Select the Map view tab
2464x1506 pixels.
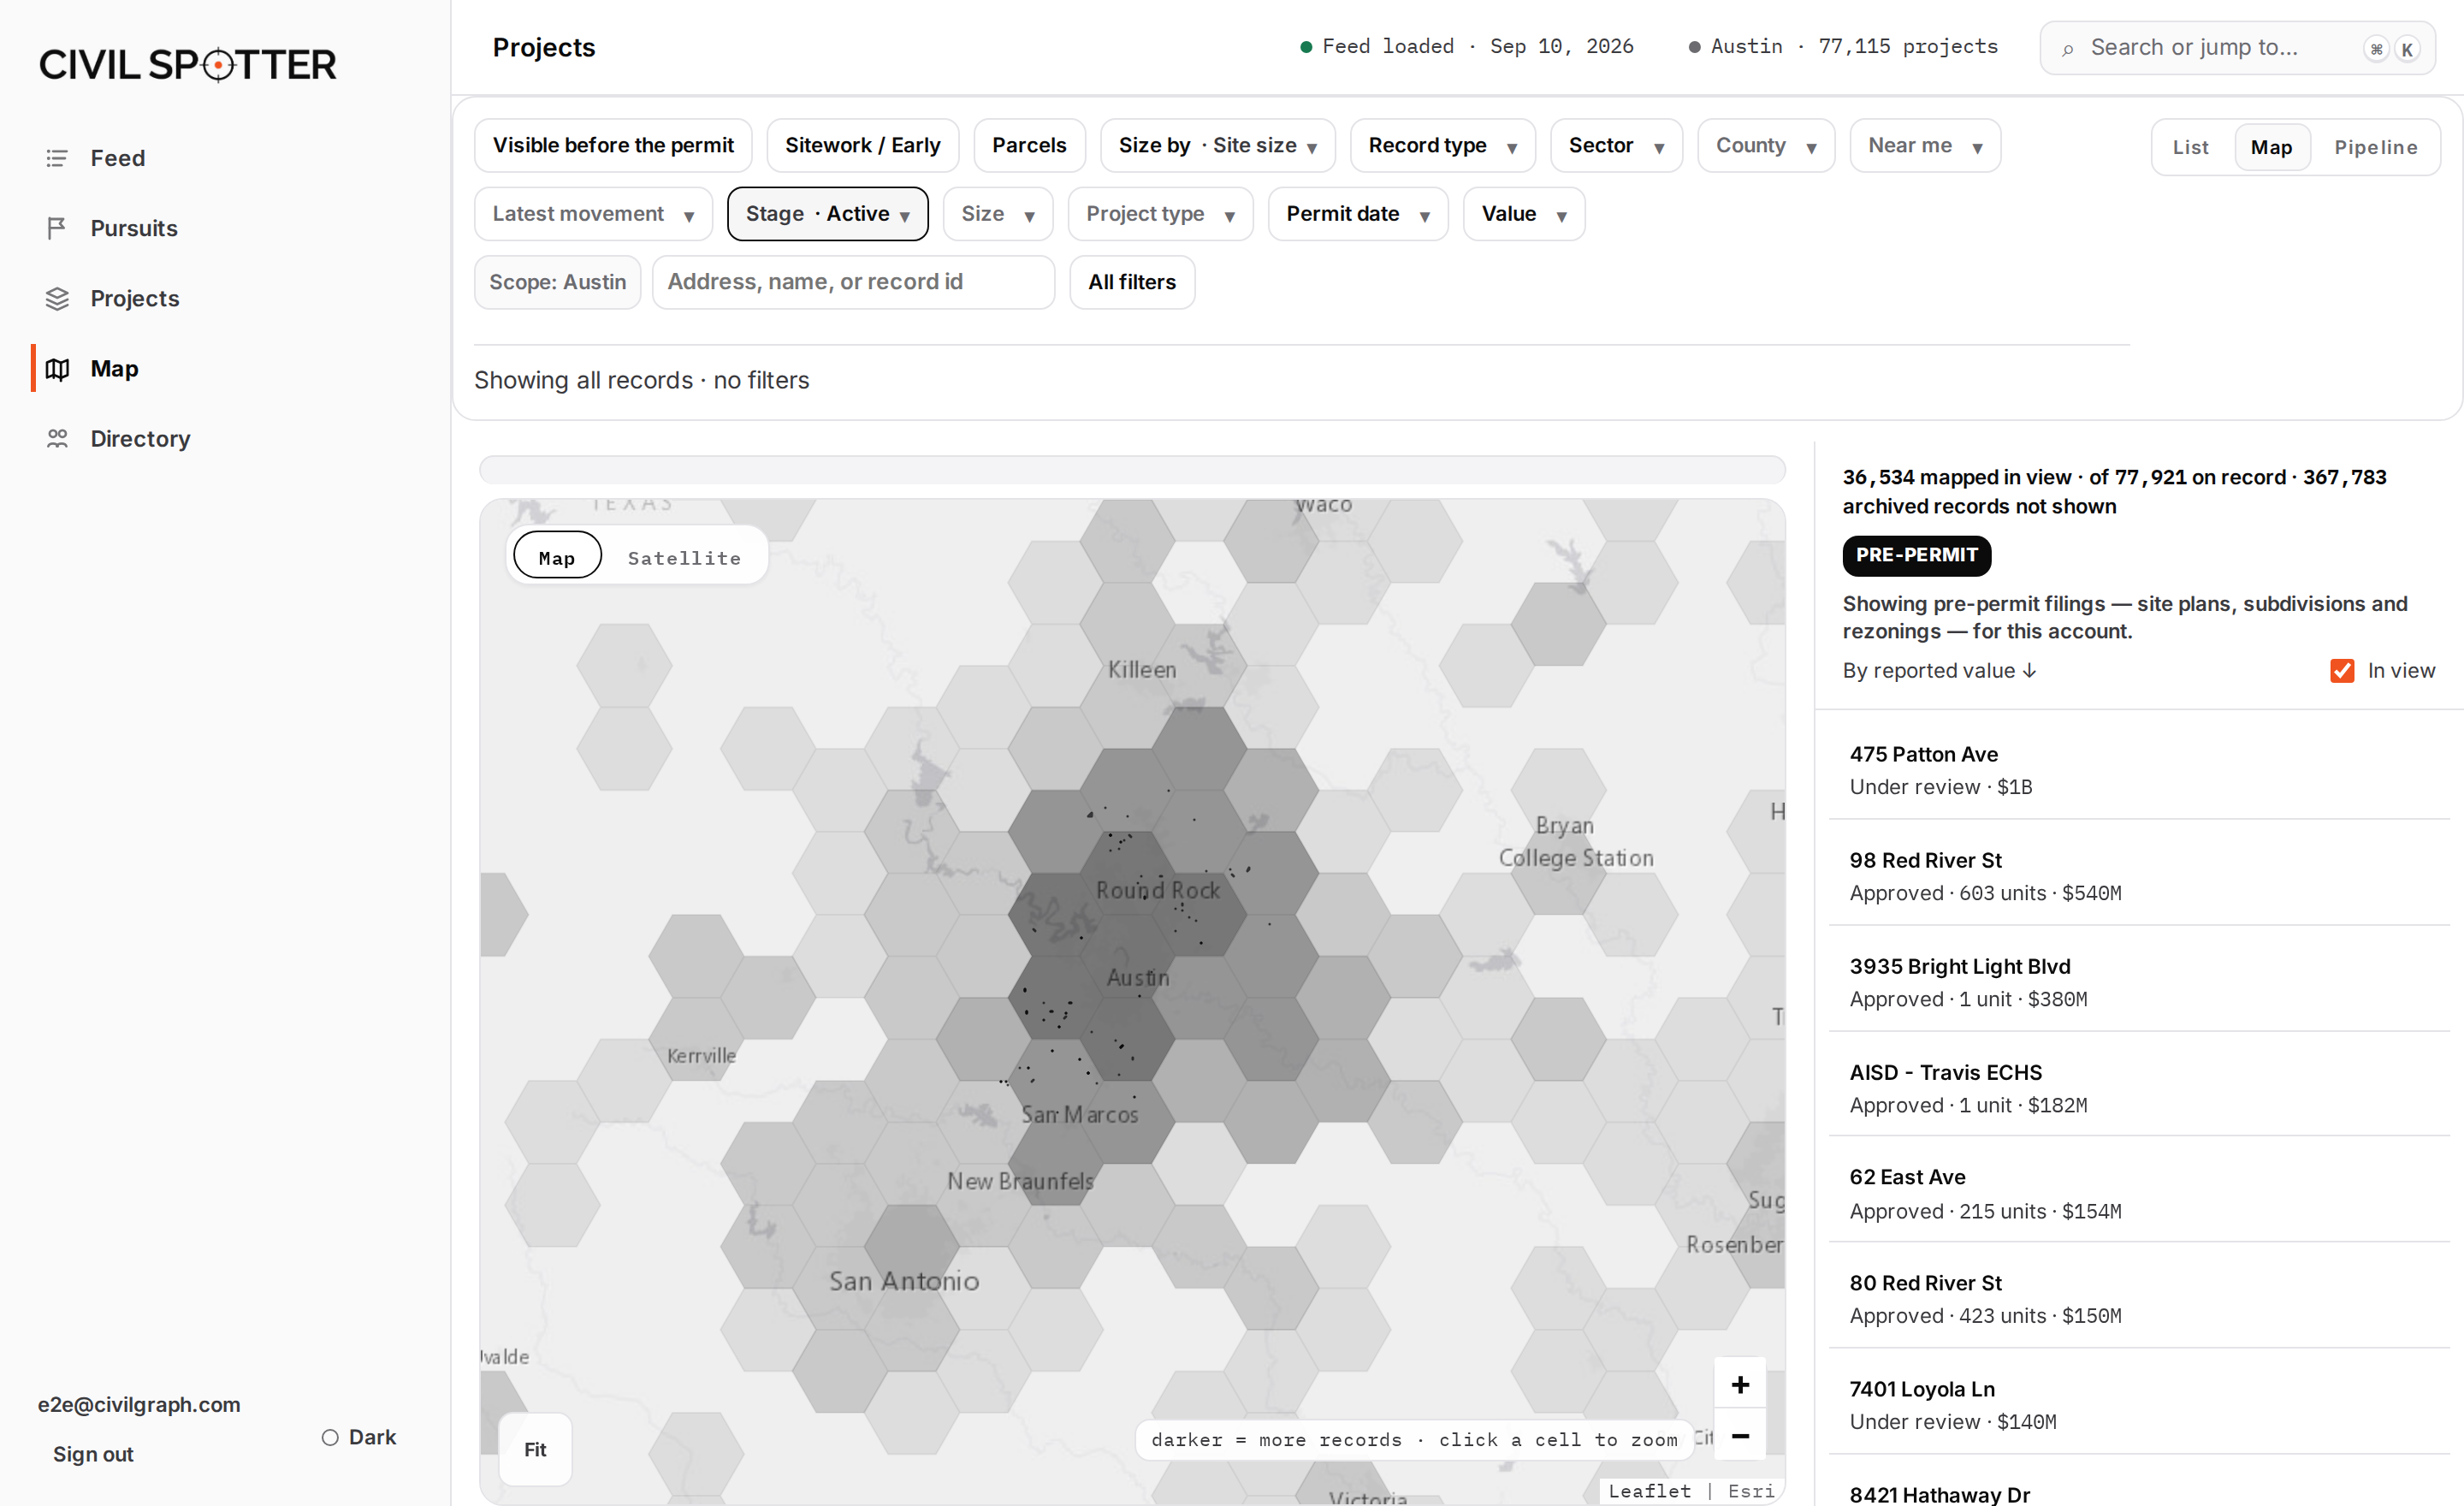pos(2271,148)
